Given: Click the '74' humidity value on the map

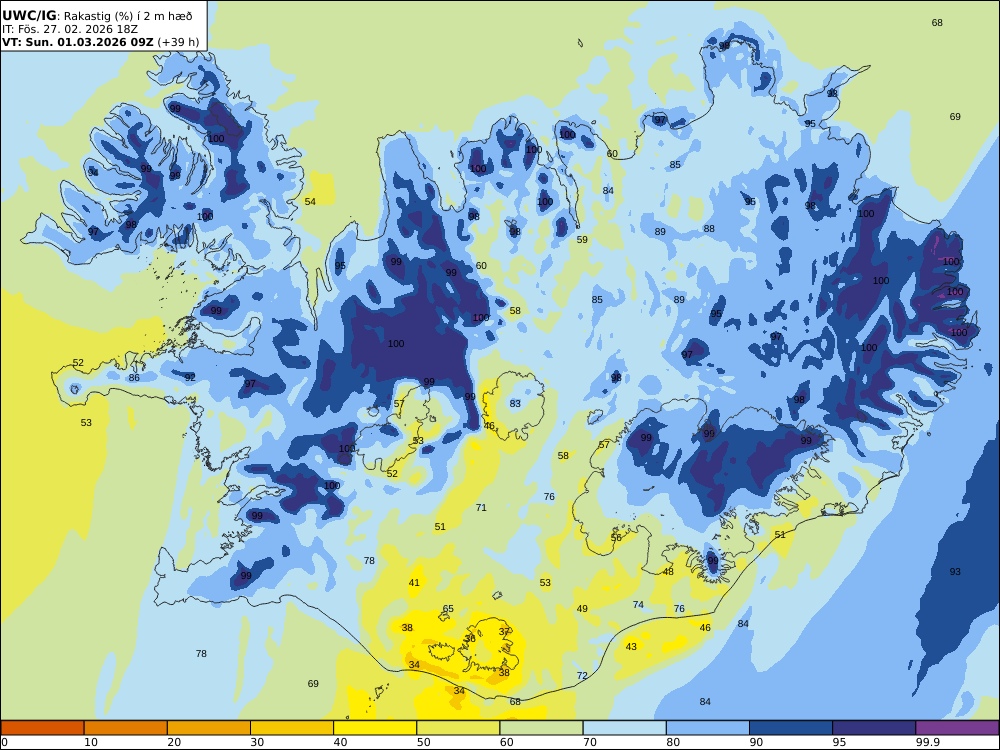Looking at the screenshot, I should tap(638, 605).
